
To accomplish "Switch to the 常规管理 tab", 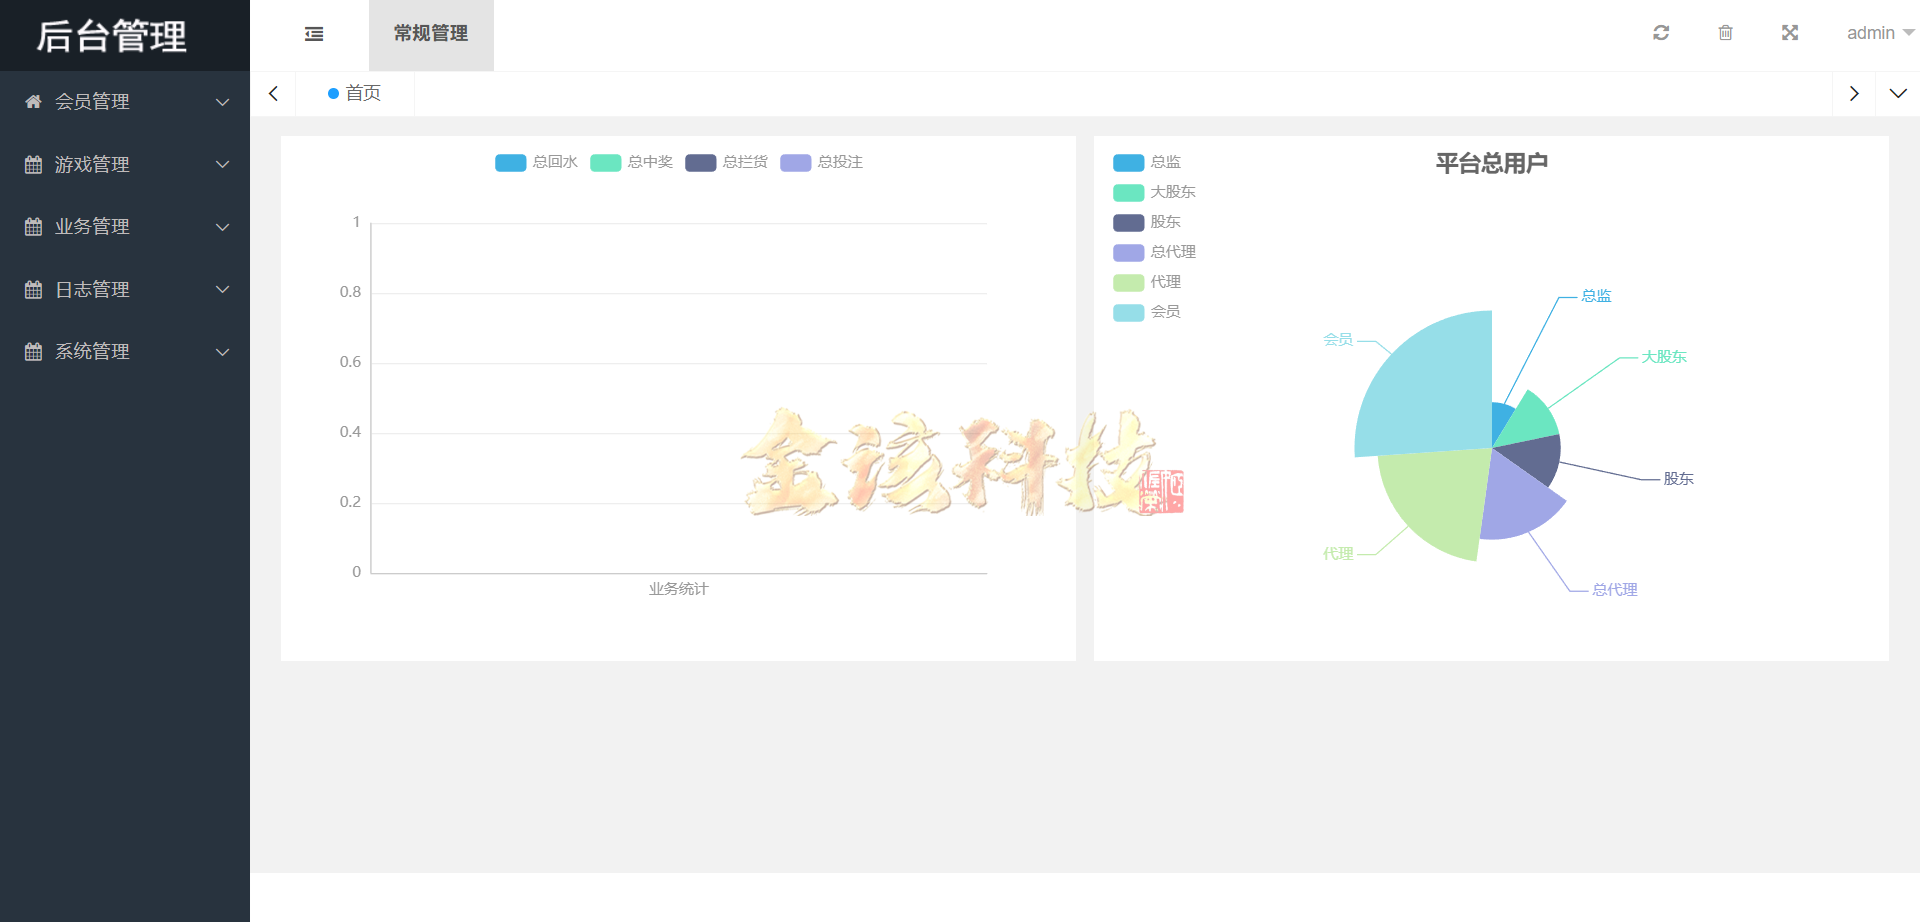I will coord(431,33).
